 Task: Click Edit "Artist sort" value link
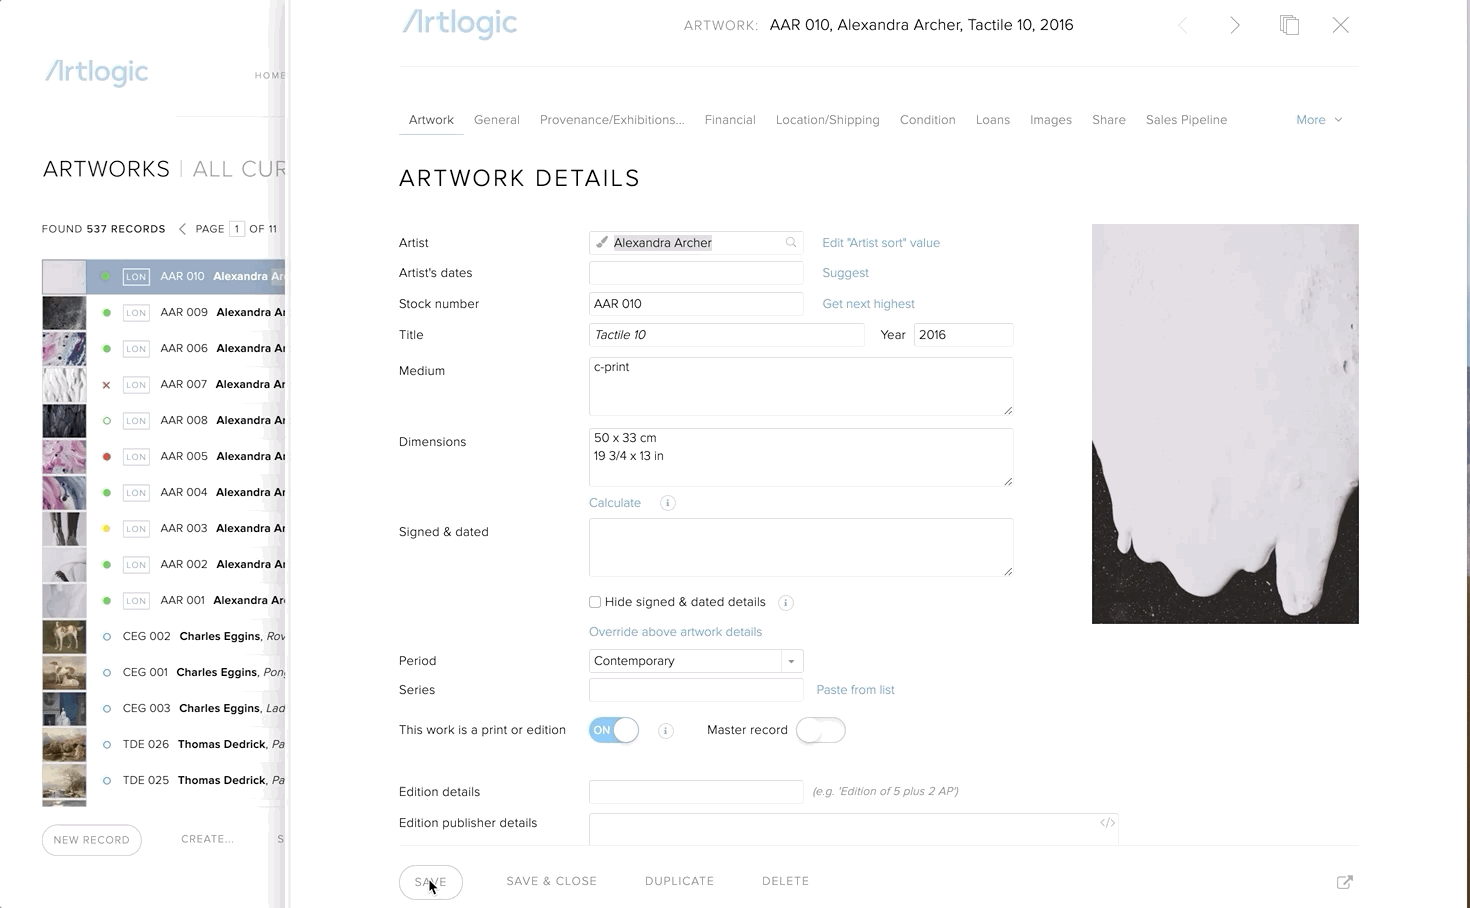pyautogui.click(x=881, y=243)
